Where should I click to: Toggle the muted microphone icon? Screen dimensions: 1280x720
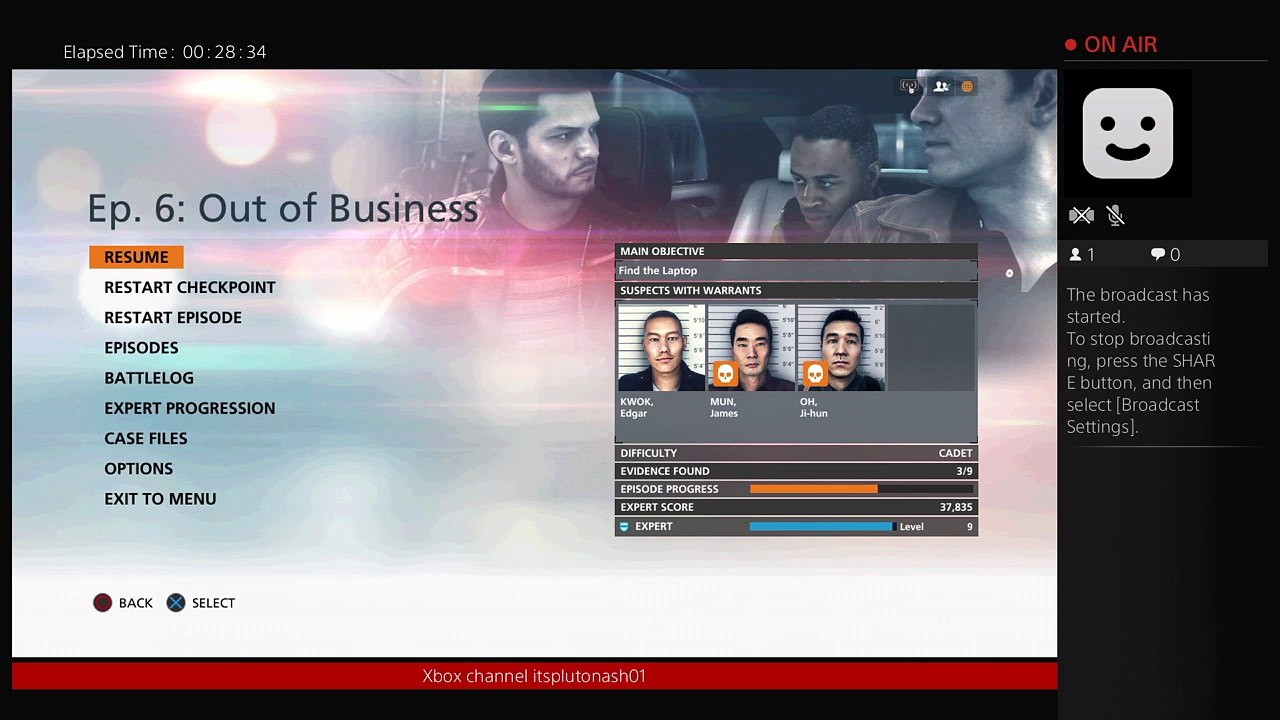1116,215
